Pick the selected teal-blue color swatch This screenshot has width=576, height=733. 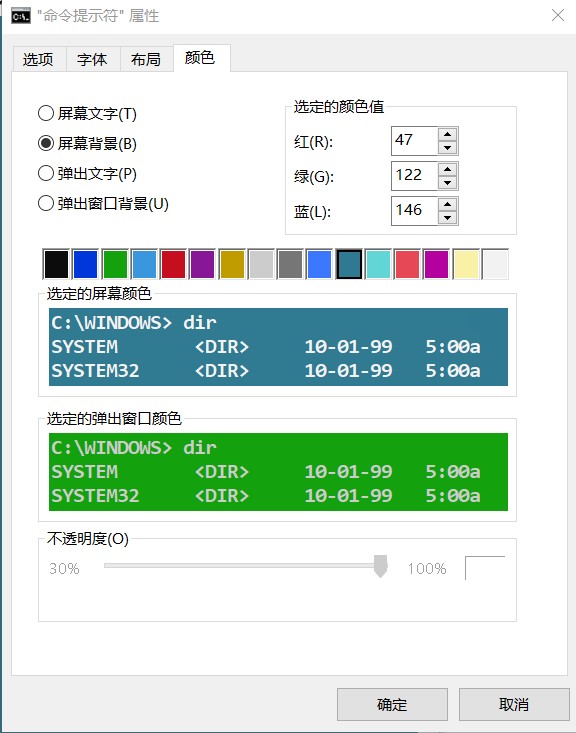tap(349, 264)
